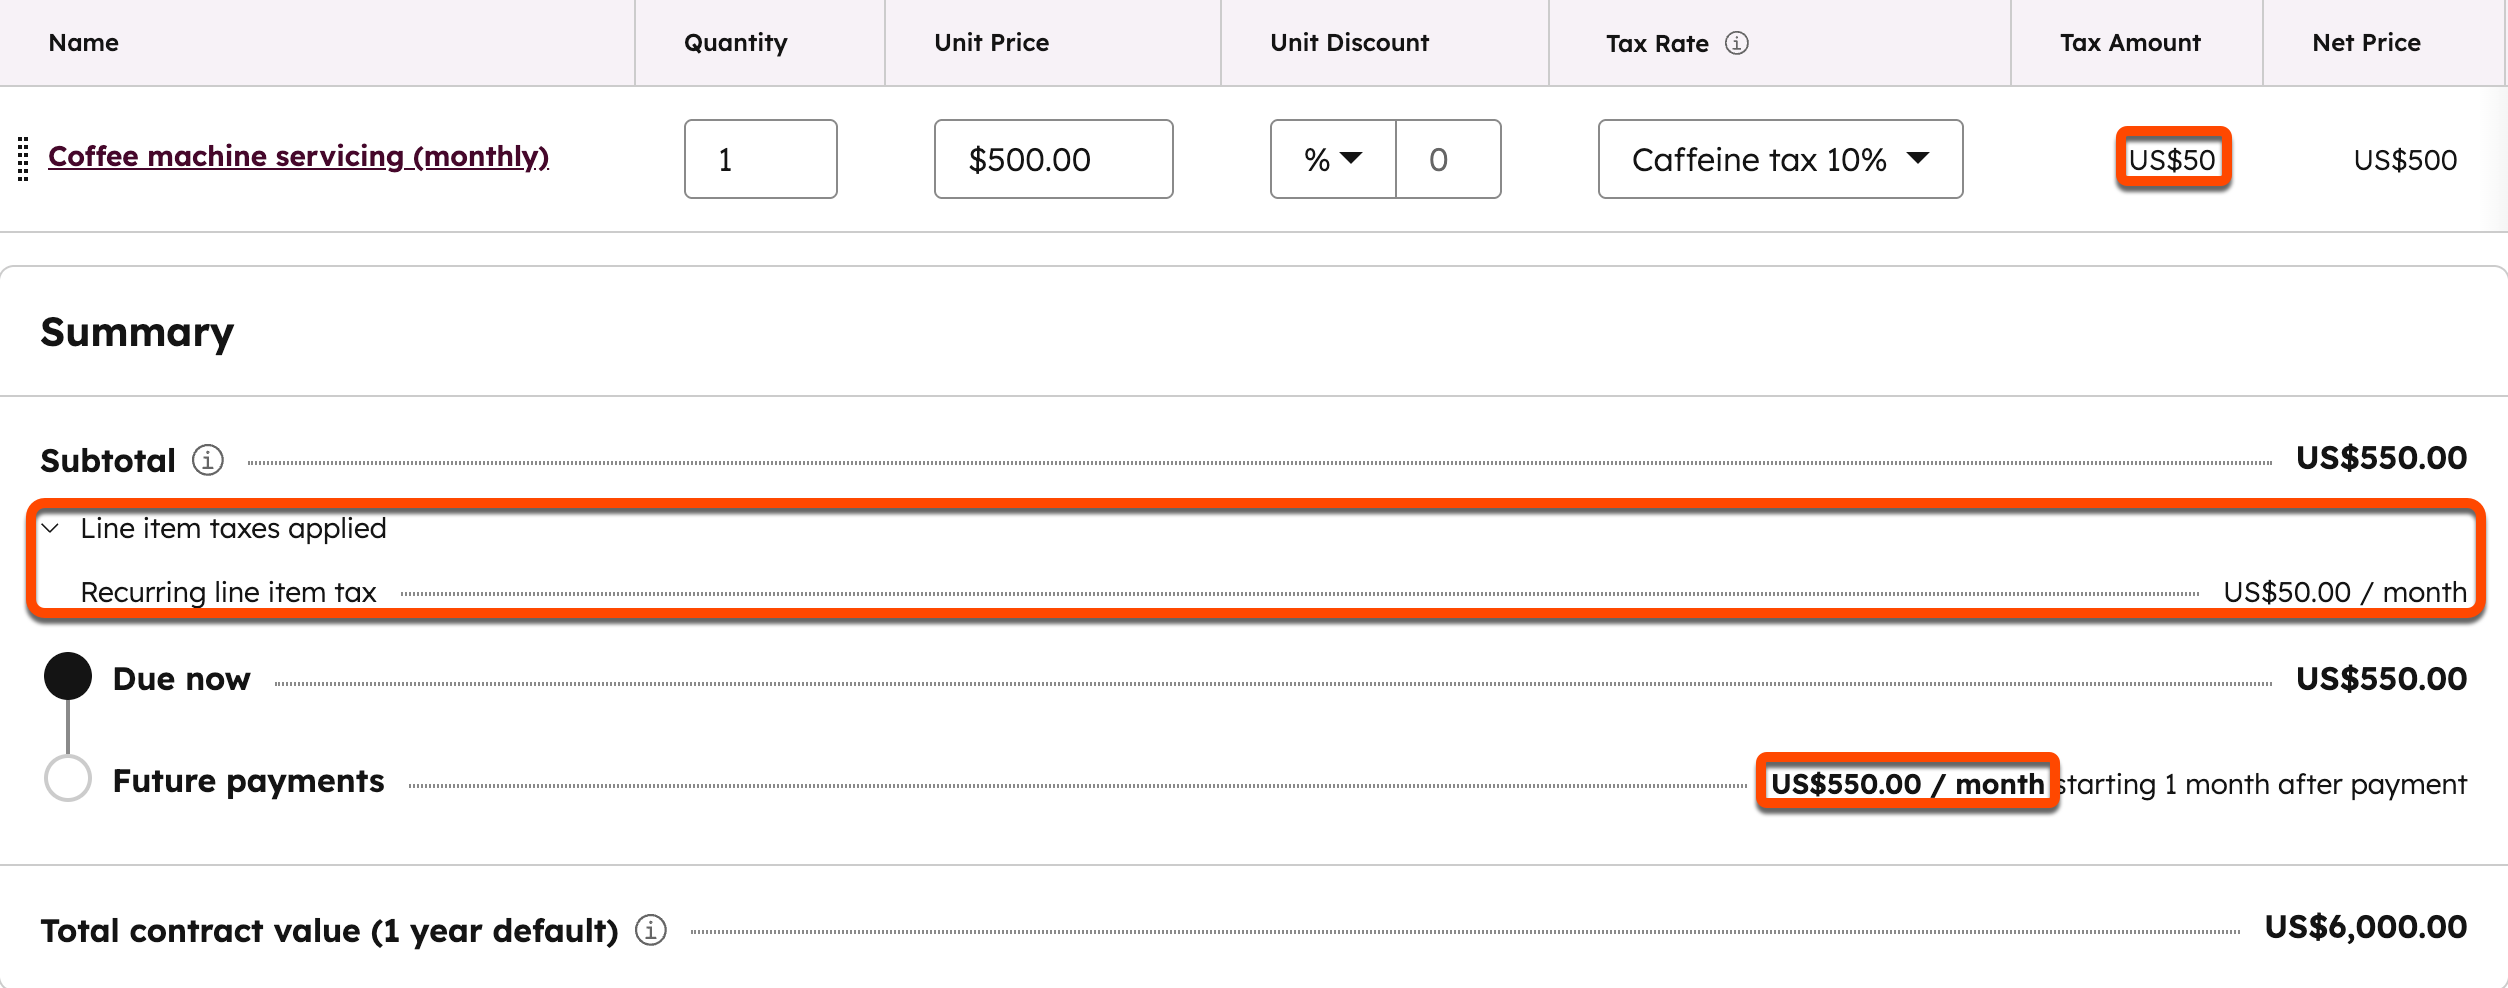The height and width of the screenshot is (988, 2508).
Task: Click the Net Price value US$500
Action: [2405, 160]
